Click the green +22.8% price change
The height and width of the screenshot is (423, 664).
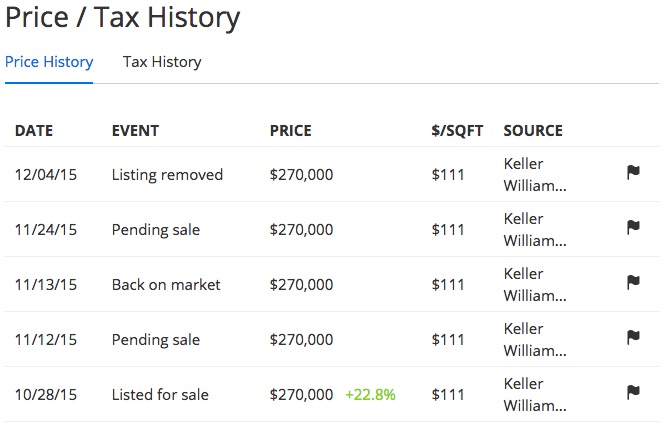(371, 395)
